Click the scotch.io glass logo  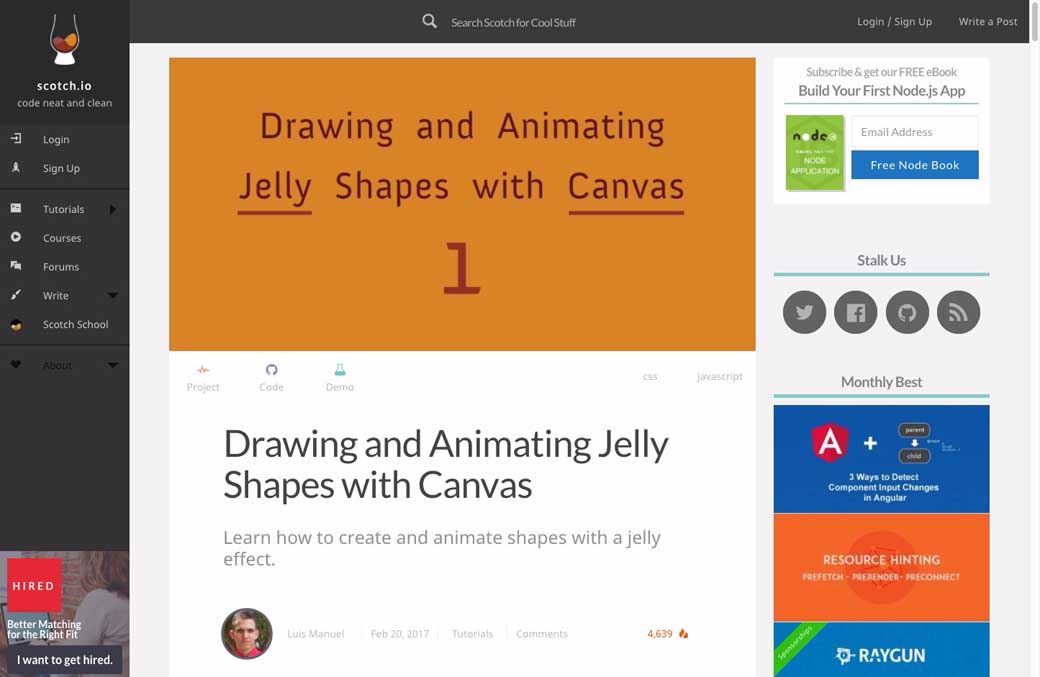65,40
